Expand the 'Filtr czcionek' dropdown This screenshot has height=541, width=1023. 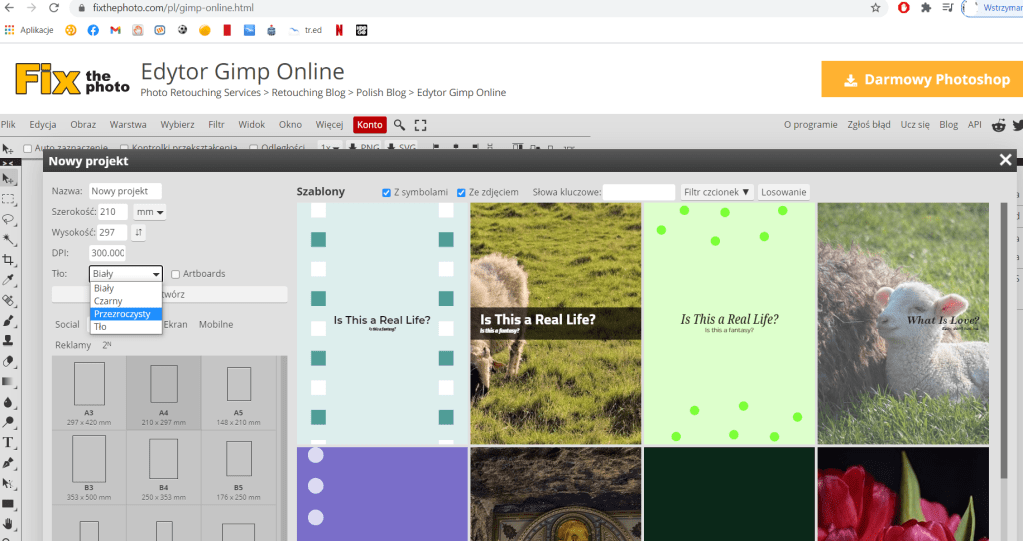pyautogui.click(x=716, y=192)
